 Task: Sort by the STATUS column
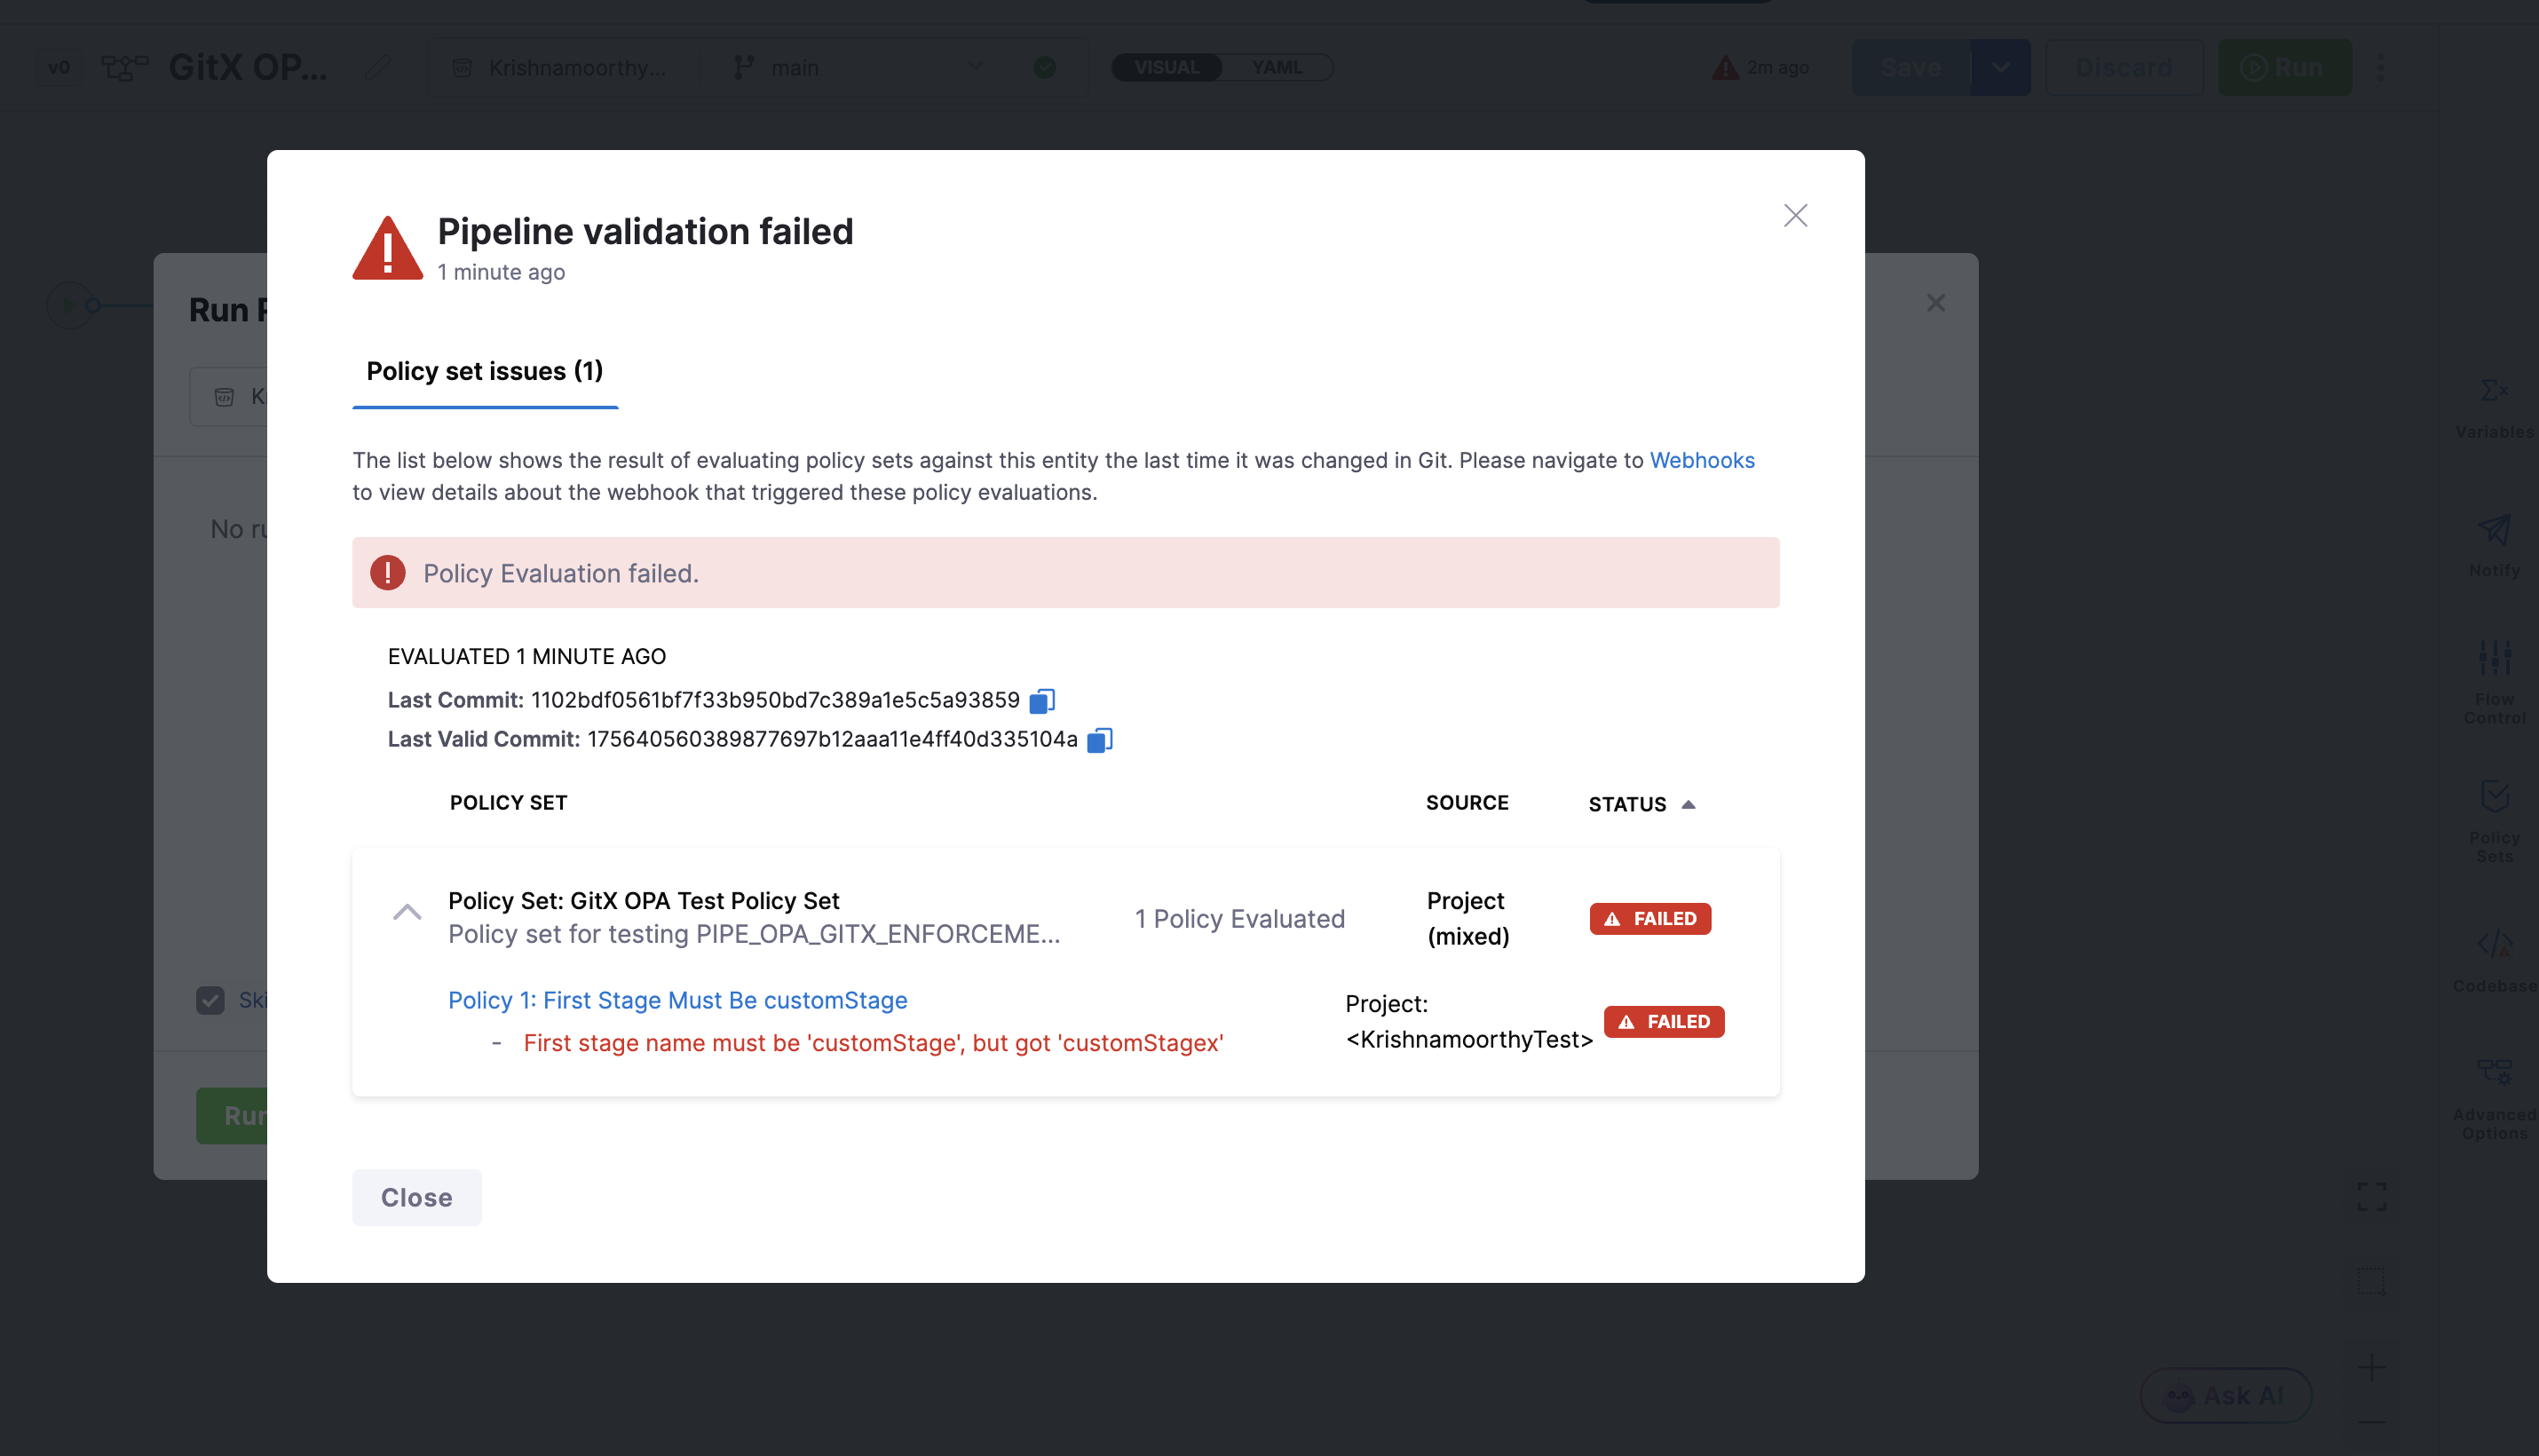click(x=1642, y=804)
